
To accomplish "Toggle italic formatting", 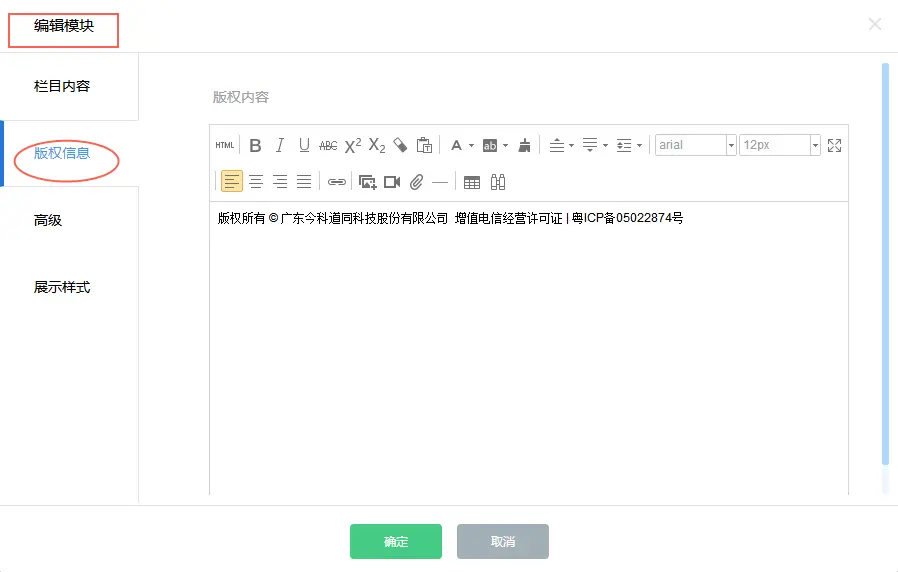I will tap(280, 145).
